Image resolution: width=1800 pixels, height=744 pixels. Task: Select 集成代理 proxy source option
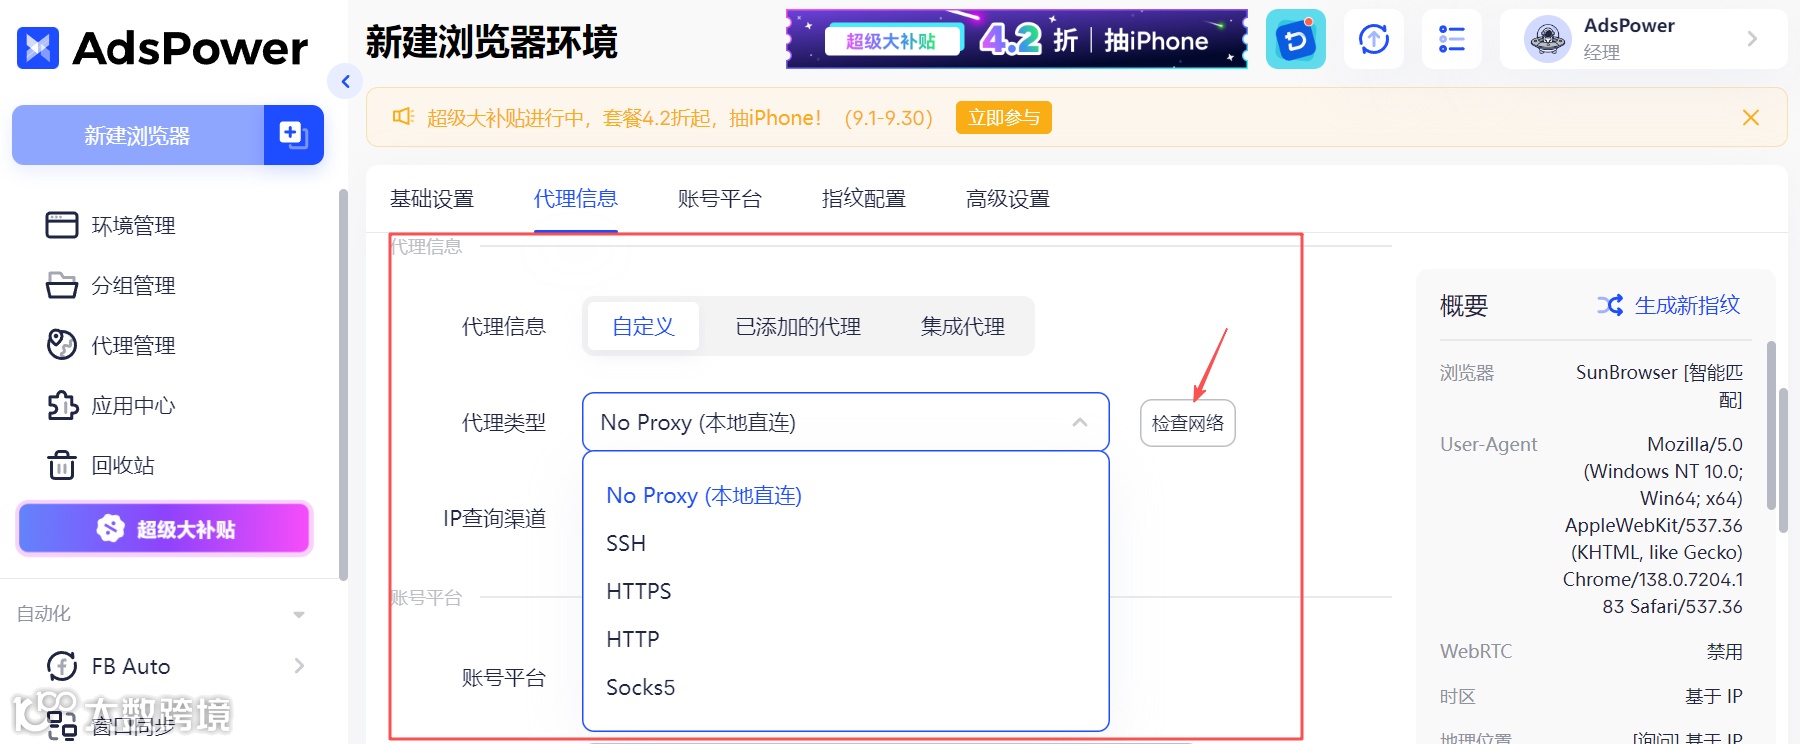tap(963, 326)
